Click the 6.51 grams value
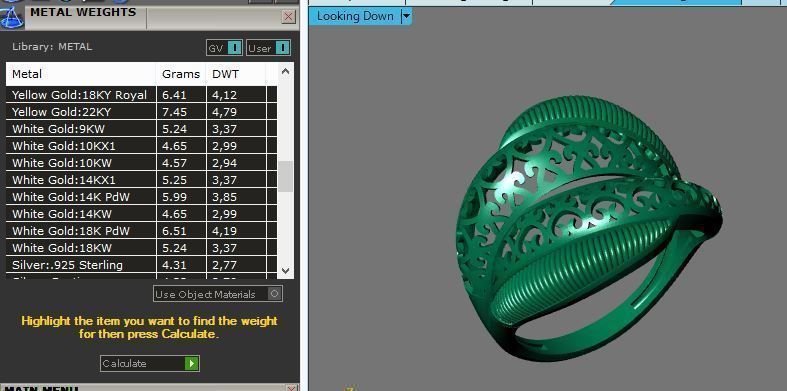The height and width of the screenshot is (391, 787). point(174,231)
